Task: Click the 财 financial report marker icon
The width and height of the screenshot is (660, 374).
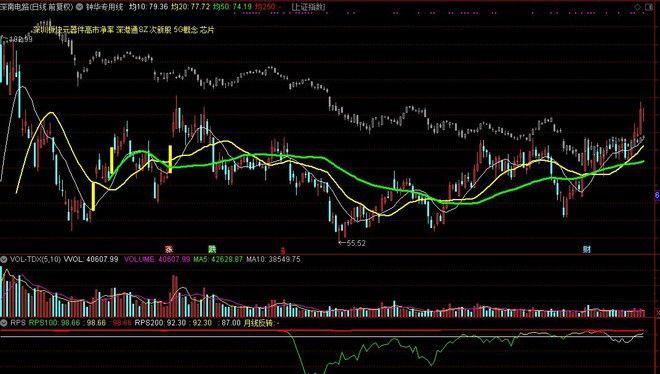Action: [x=587, y=249]
